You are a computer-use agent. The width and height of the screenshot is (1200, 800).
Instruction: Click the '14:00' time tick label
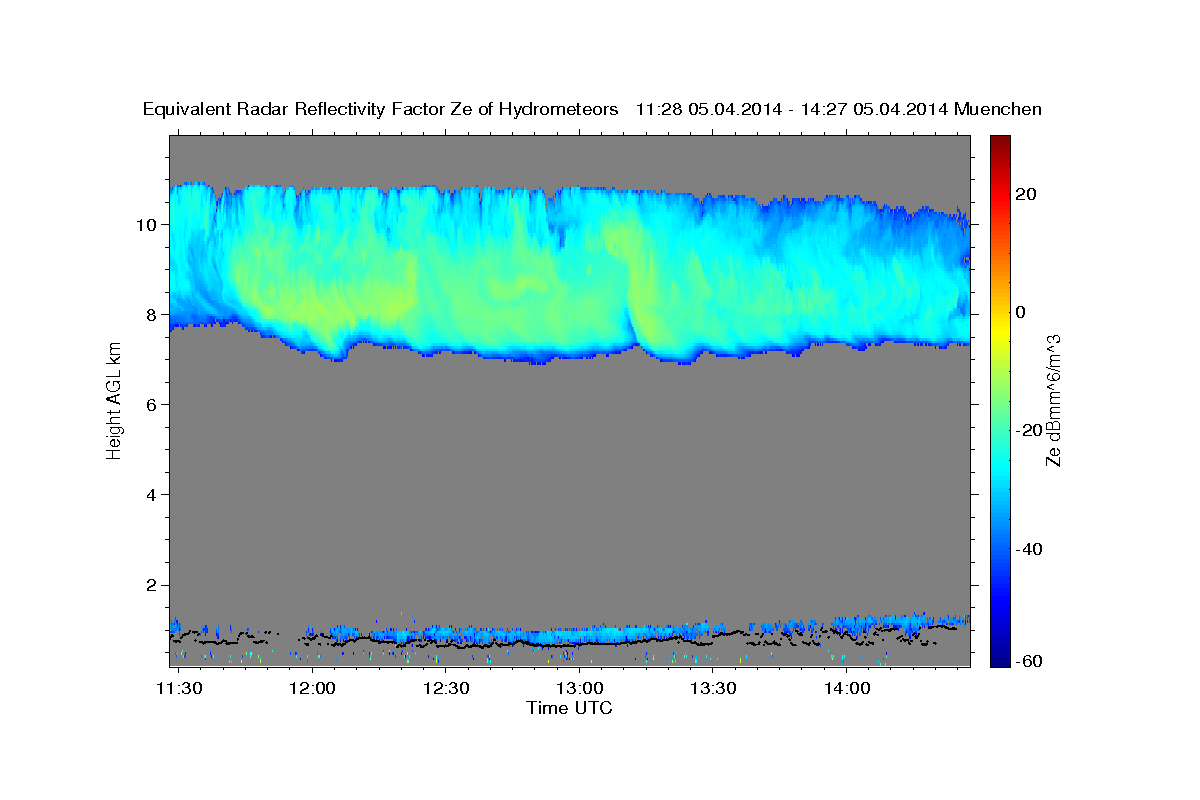pos(846,688)
